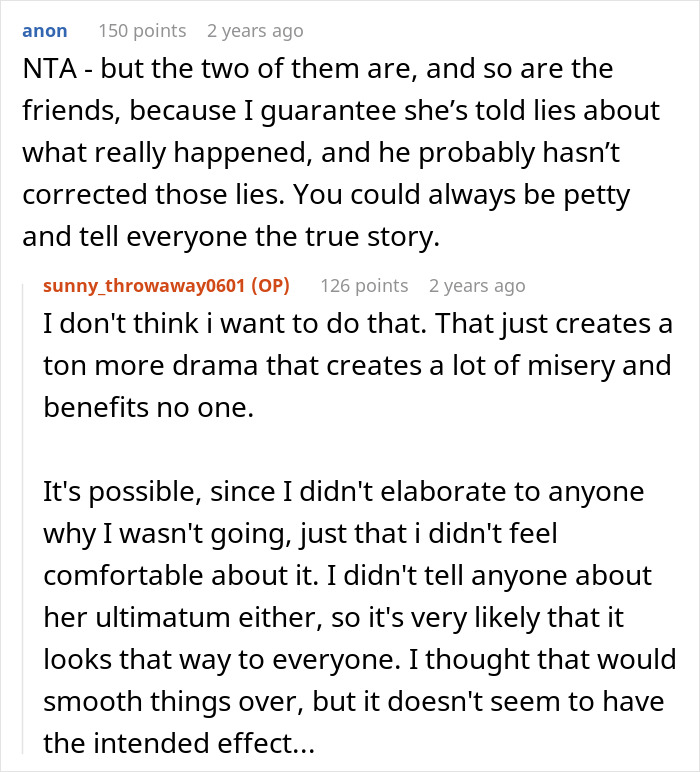700x772 pixels.
Task: Click the 150 points score label
Action: click(x=142, y=31)
